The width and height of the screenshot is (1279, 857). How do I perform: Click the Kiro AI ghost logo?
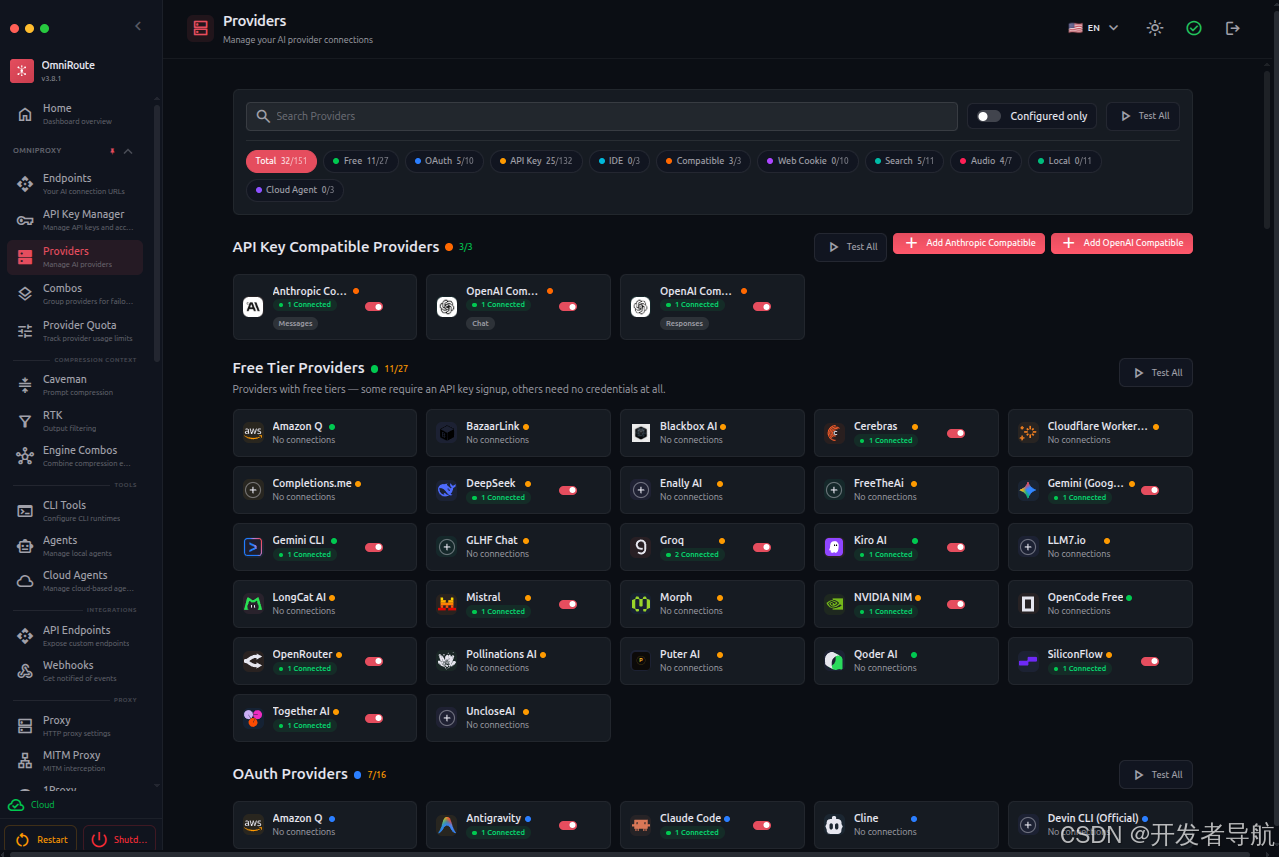tap(834, 547)
